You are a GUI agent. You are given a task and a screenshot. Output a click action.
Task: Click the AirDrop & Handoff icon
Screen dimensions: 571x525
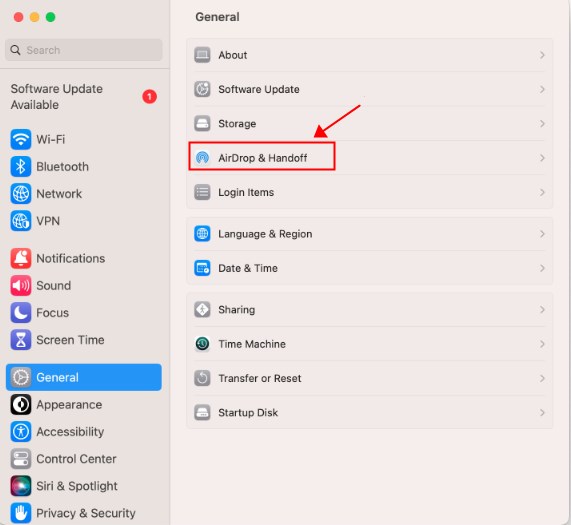pyautogui.click(x=202, y=158)
